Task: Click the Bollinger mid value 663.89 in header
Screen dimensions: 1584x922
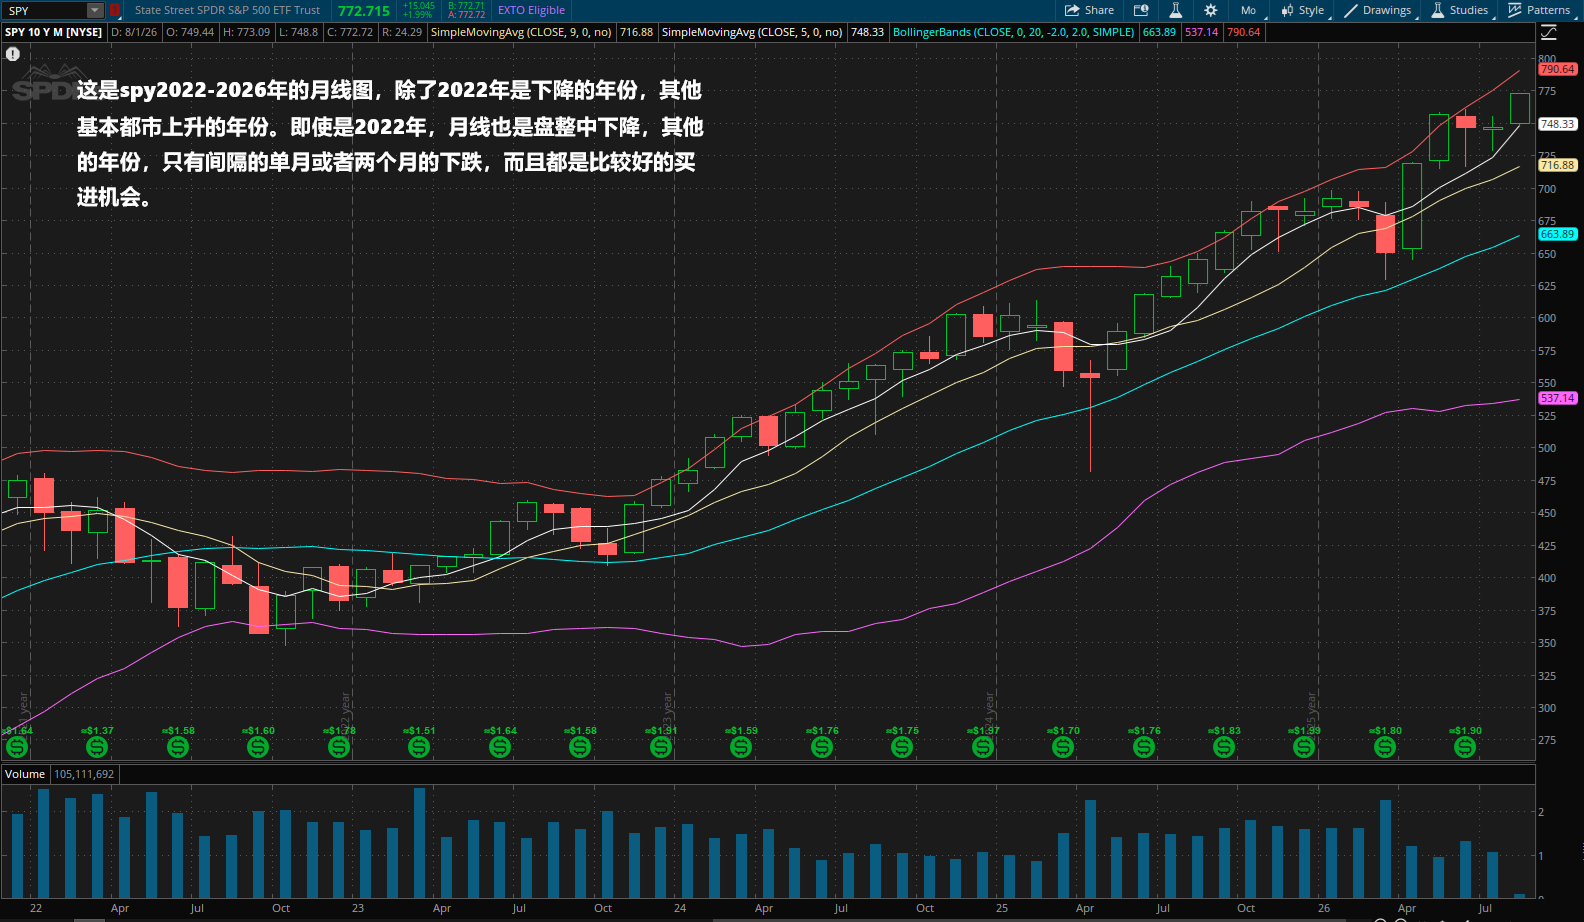Action: pyautogui.click(x=1160, y=32)
